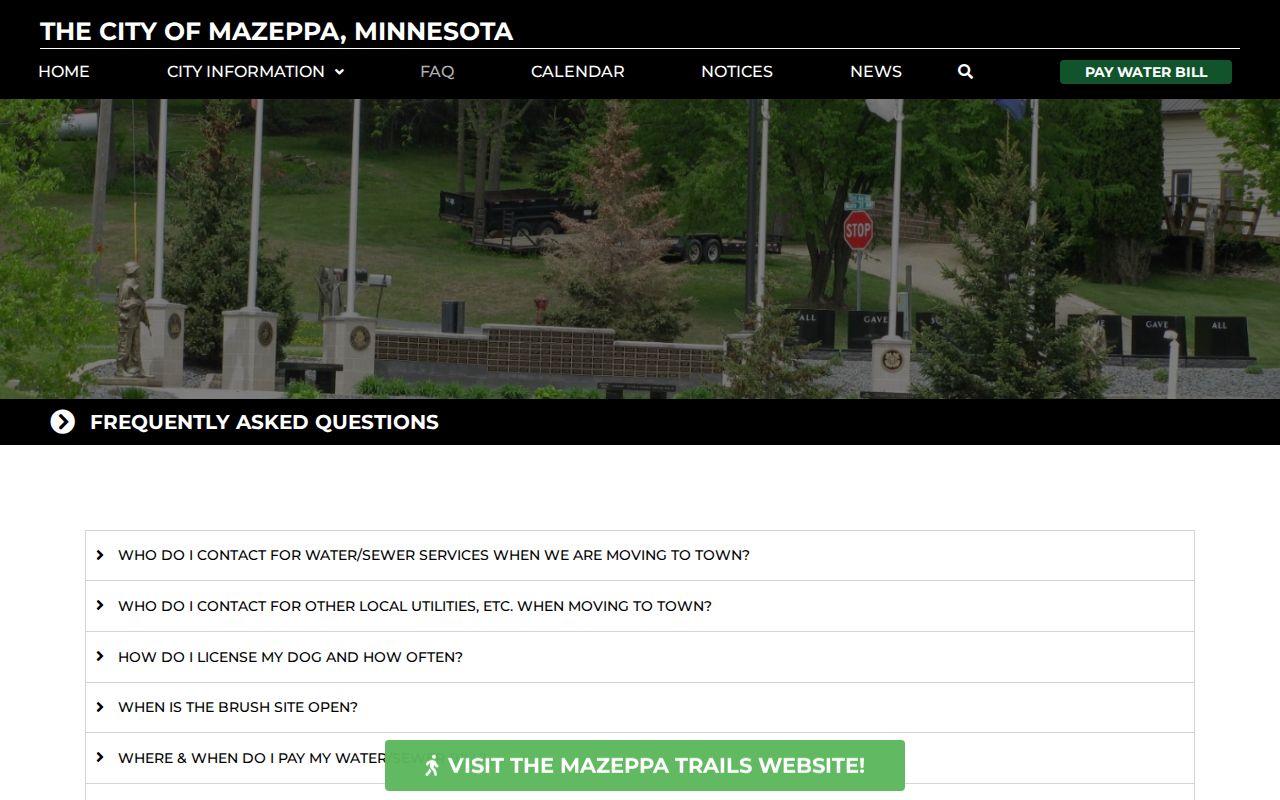Click the Frequently Asked Questions heading
The image size is (1280, 800).
click(x=264, y=422)
